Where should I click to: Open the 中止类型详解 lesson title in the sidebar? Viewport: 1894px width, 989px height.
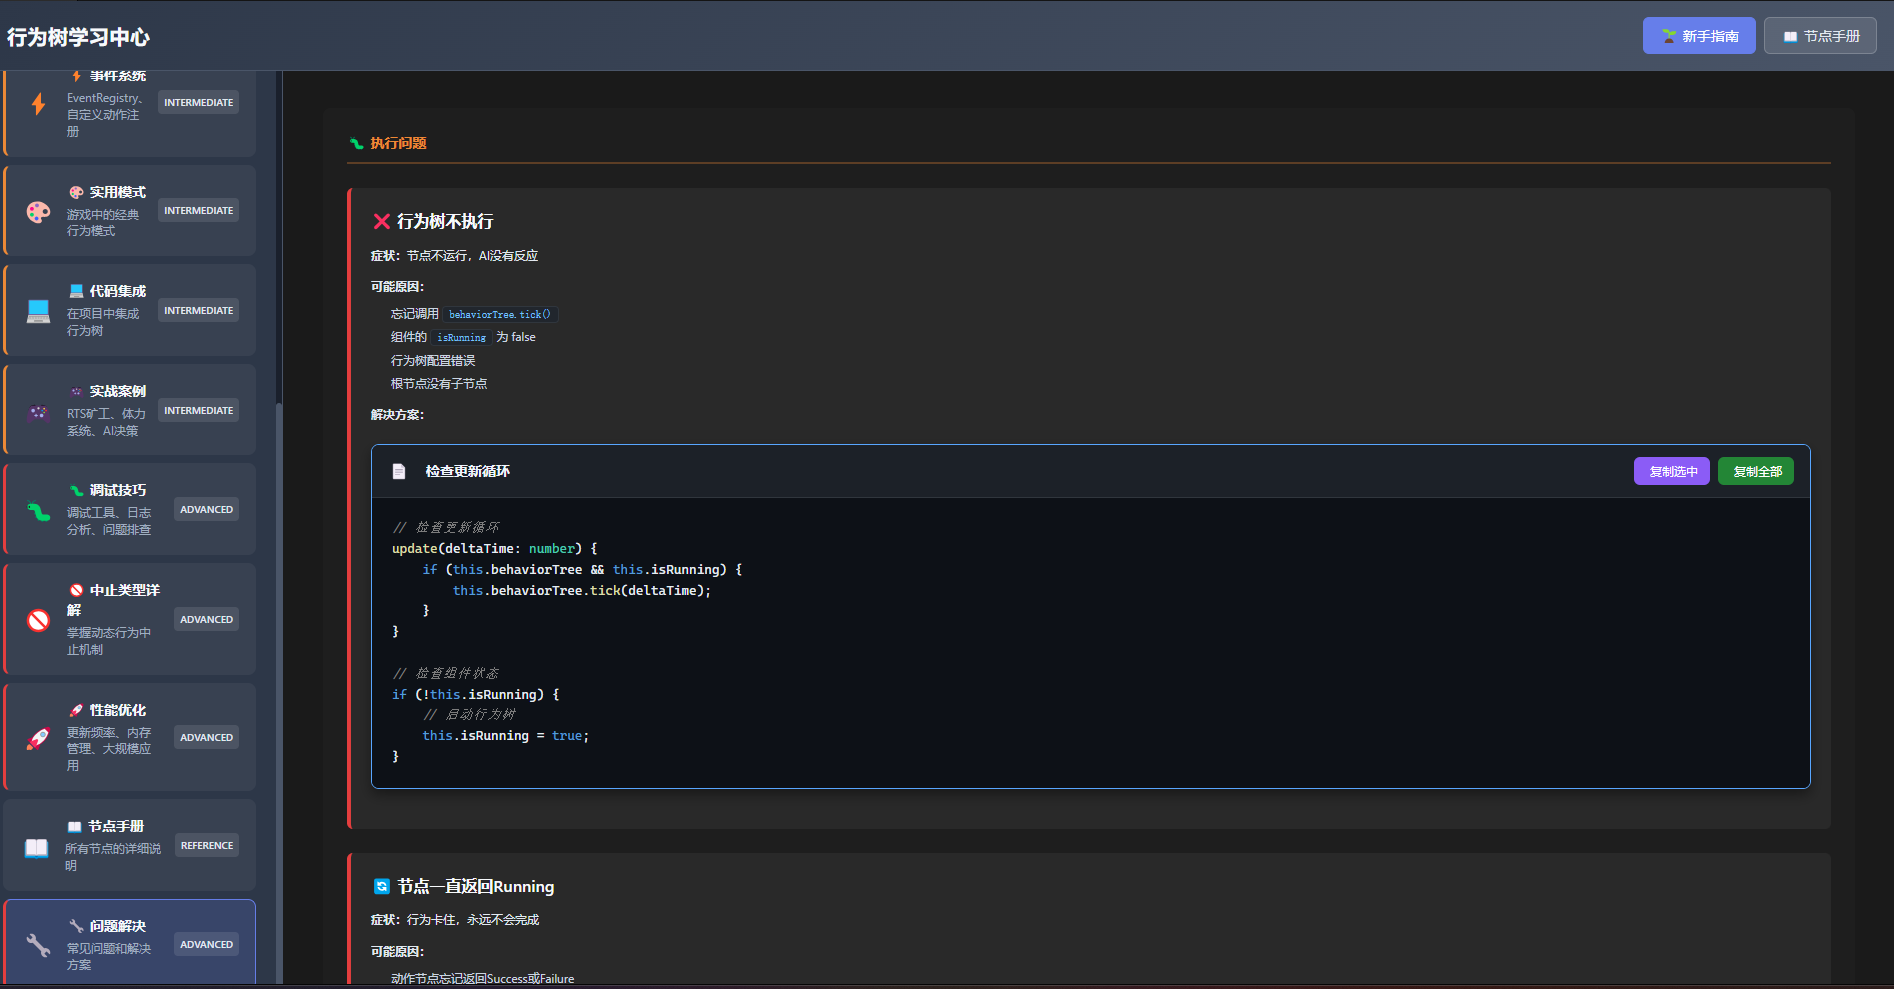coord(113,599)
